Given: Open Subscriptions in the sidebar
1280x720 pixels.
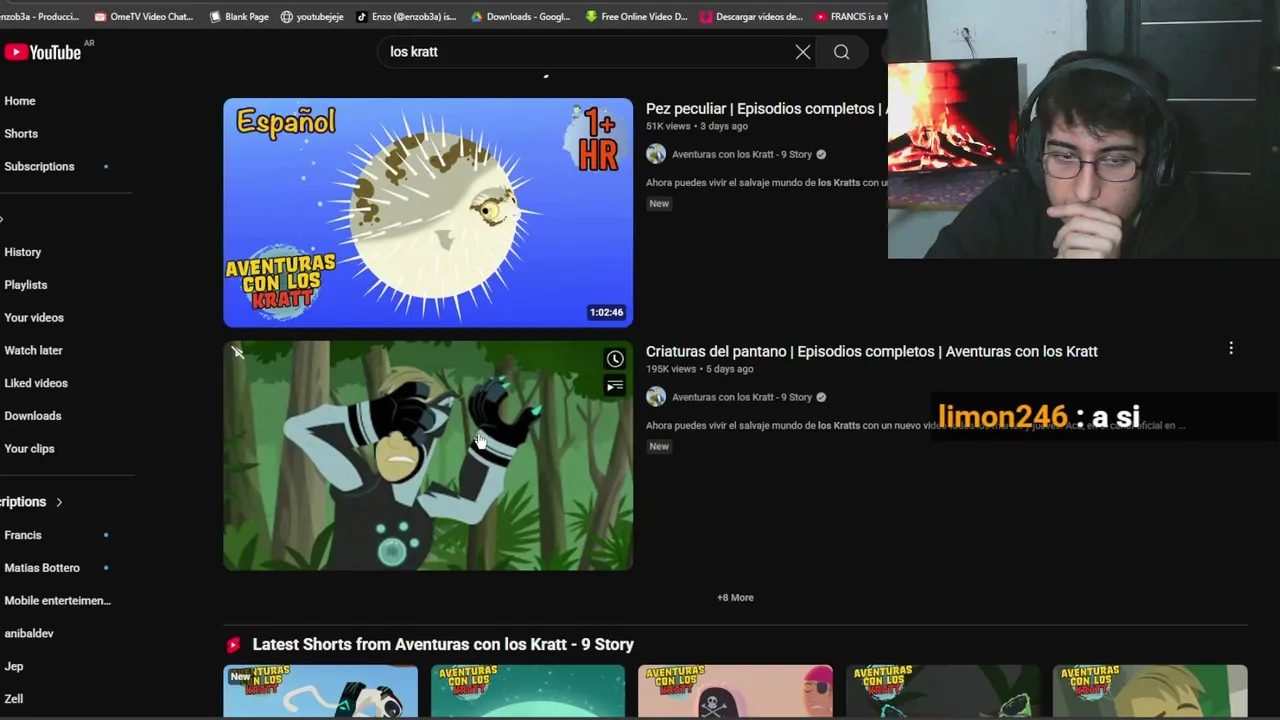Looking at the screenshot, I should click(39, 167).
